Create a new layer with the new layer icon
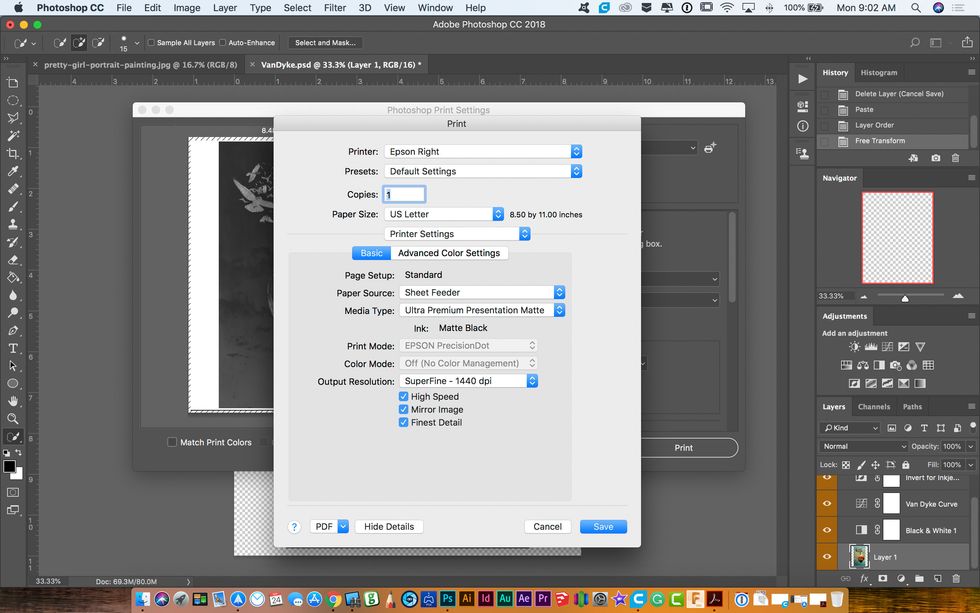The image size is (980, 613). tap(938, 579)
